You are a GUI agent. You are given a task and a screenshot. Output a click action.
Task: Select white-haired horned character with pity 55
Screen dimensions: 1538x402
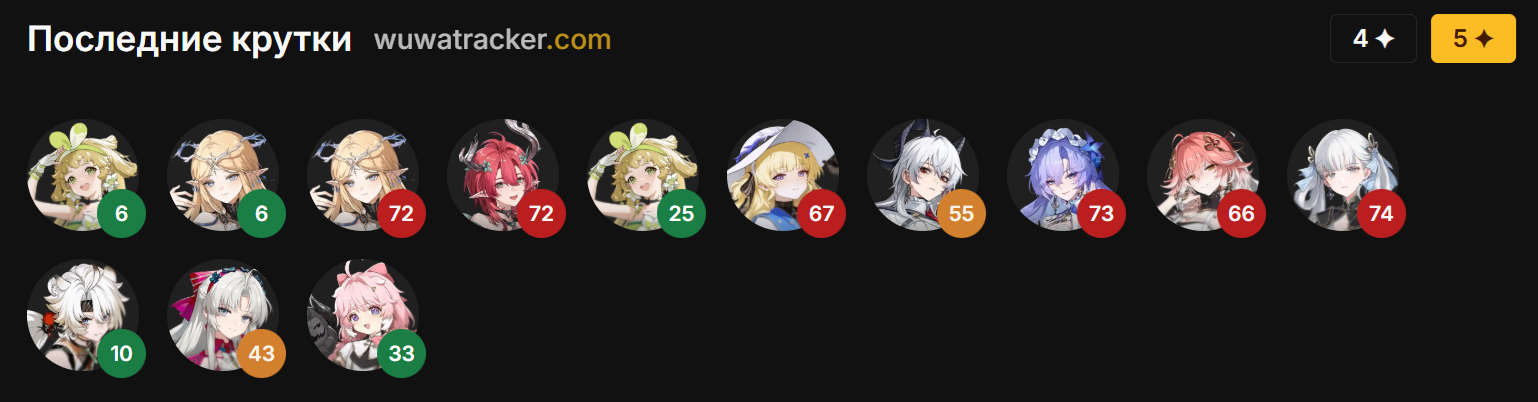coord(923,176)
